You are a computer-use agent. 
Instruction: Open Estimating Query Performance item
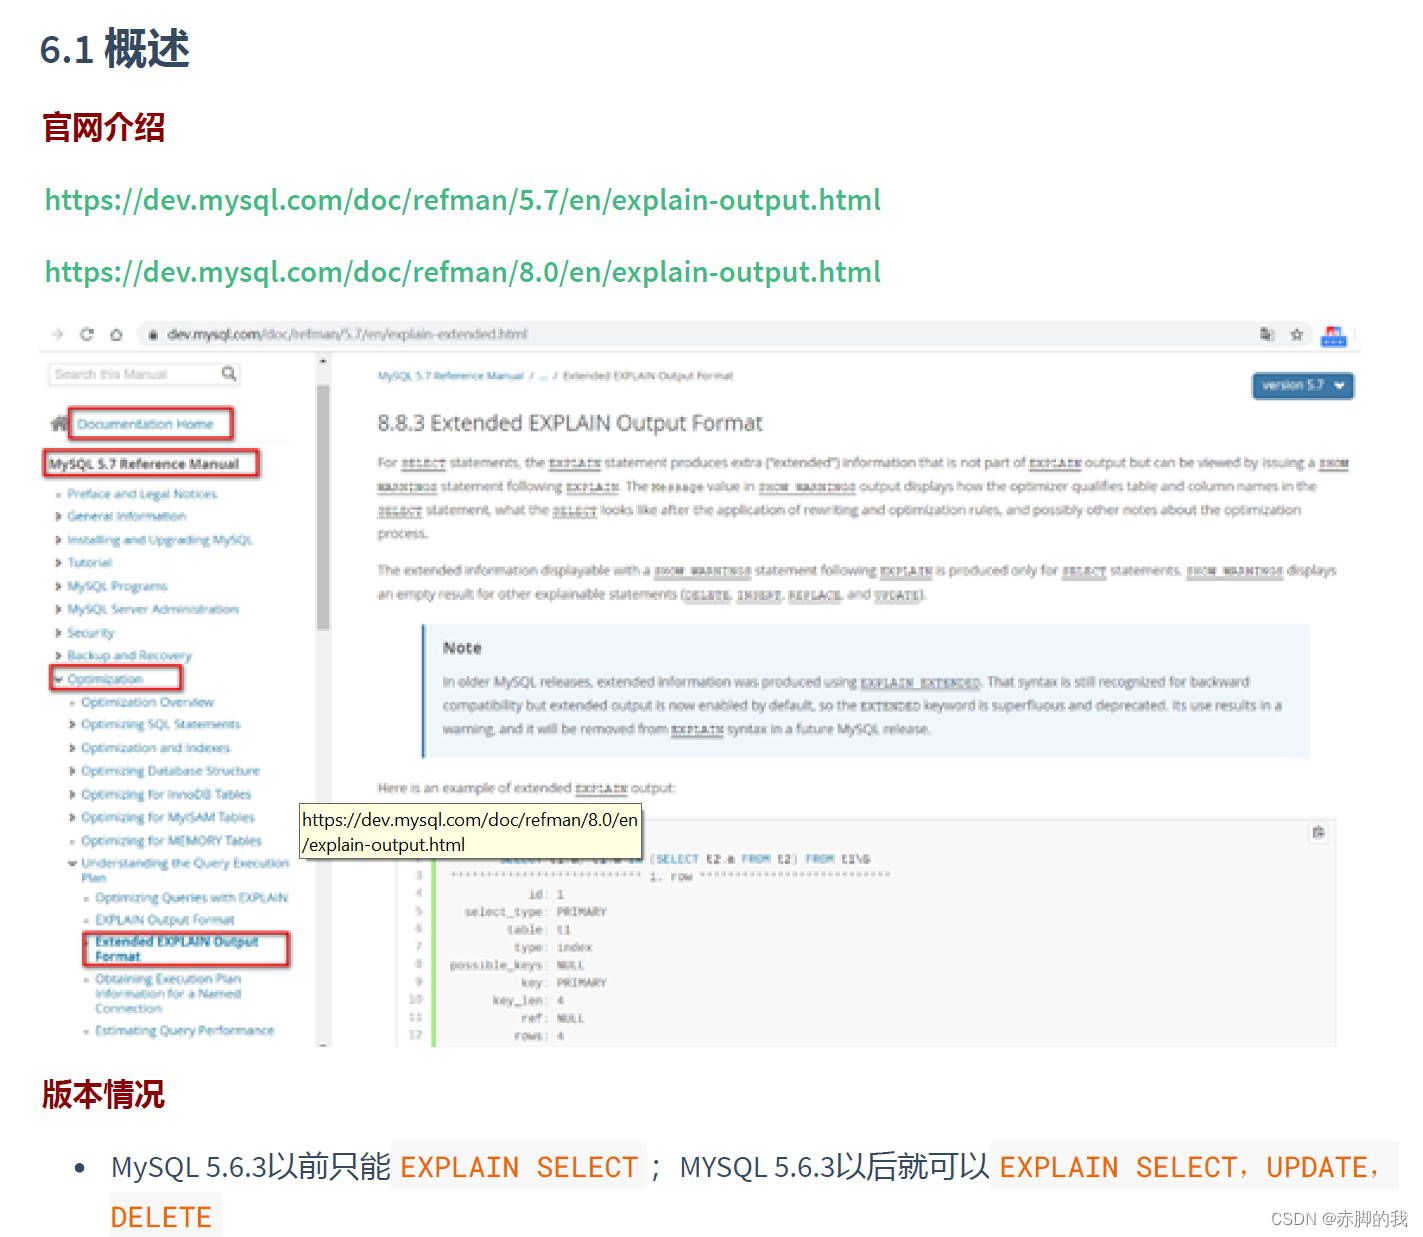[x=185, y=1031]
